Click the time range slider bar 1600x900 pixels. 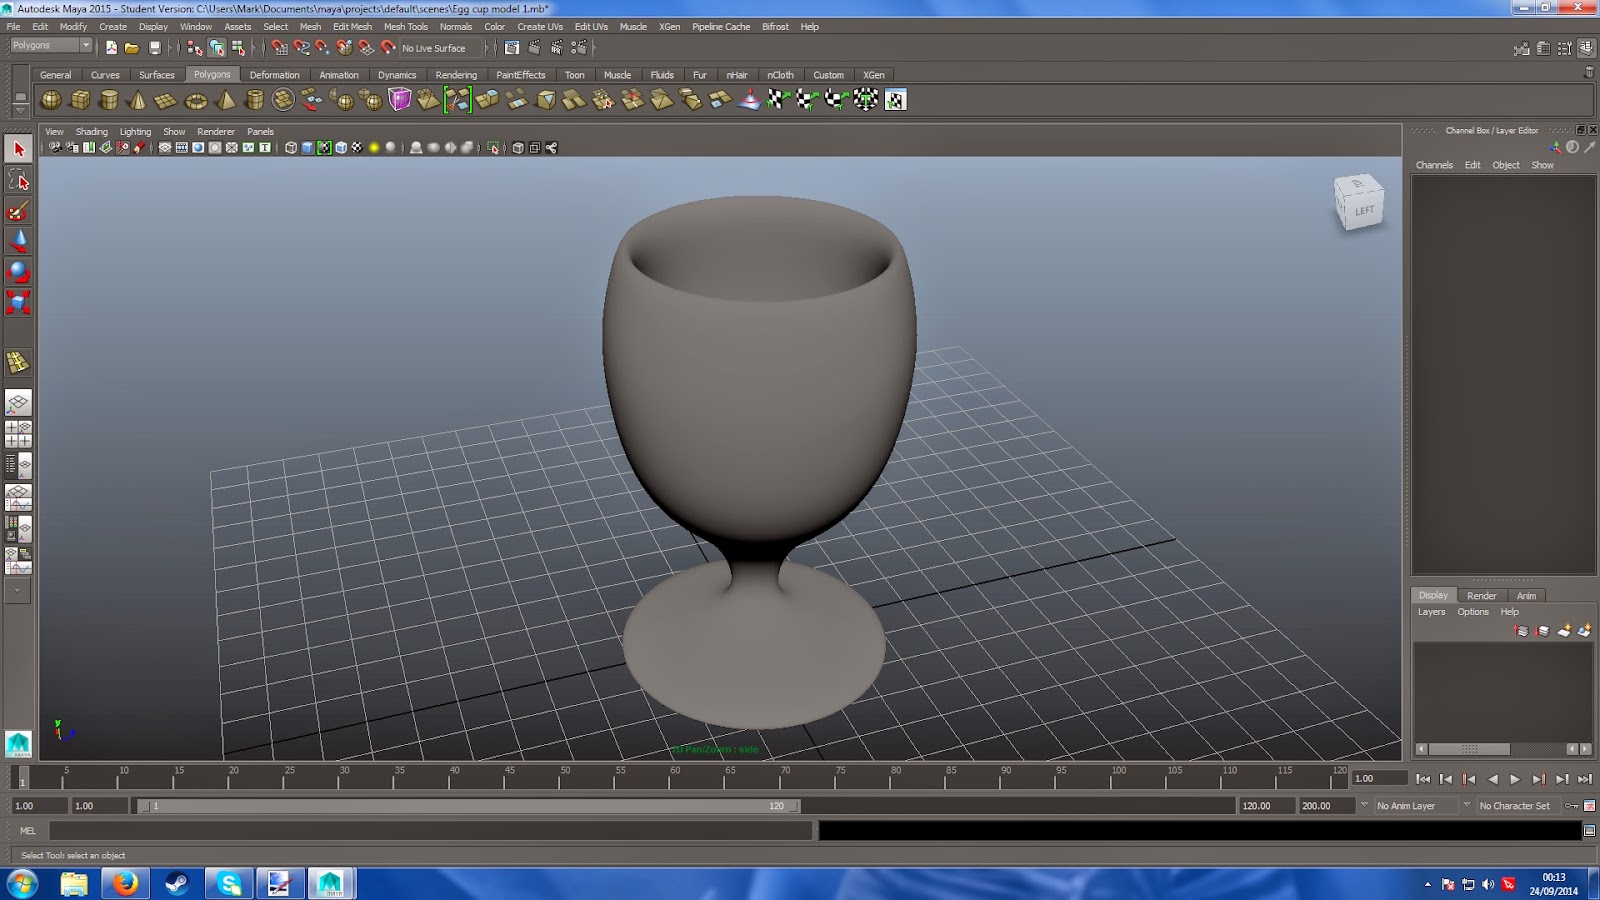coord(467,806)
